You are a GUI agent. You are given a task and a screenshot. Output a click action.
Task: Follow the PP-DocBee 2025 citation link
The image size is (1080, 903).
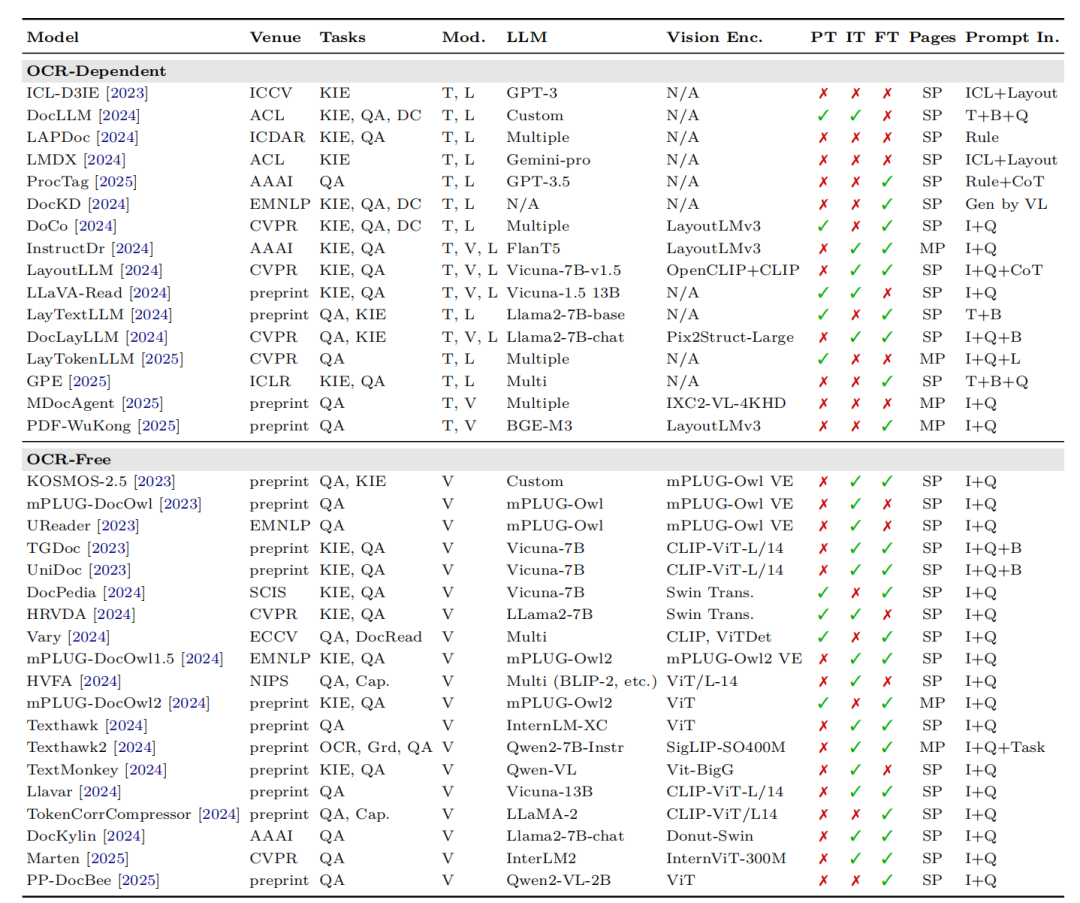coord(139,880)
